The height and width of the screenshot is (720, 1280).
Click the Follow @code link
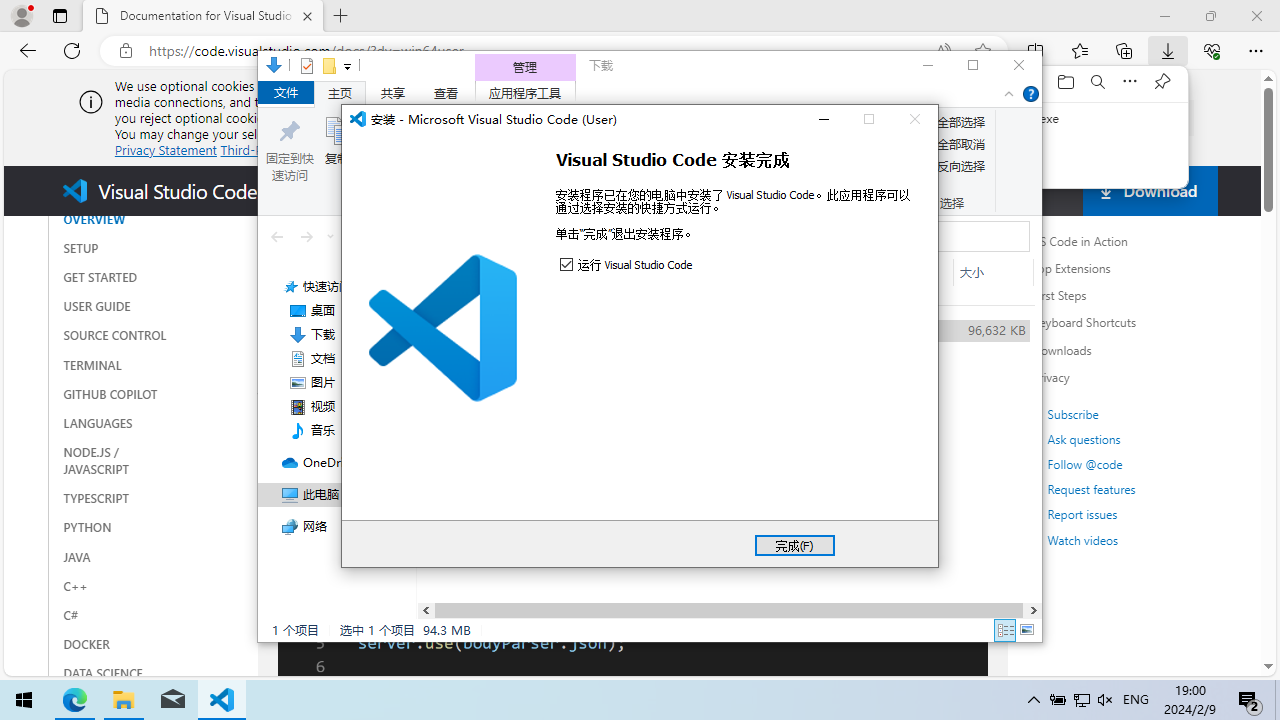[1085, 464]
